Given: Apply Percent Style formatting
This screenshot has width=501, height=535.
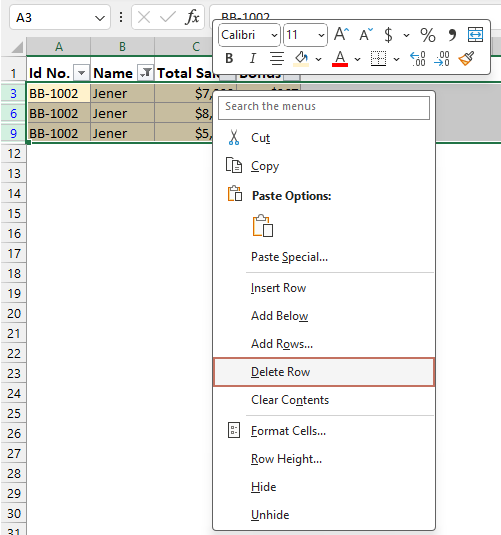Looking at the screenshot, I should point(428,35).
